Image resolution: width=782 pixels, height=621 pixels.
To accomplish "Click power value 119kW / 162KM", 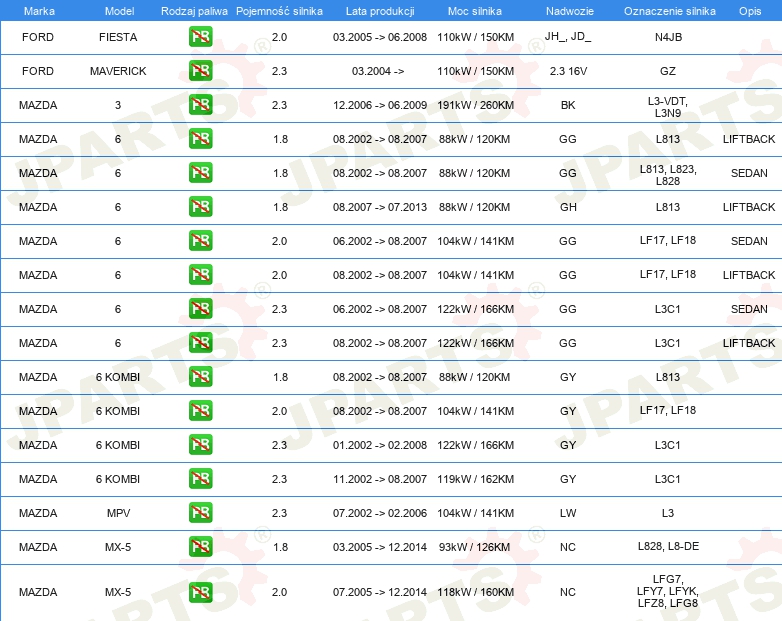I will click(x=476, y=479).
